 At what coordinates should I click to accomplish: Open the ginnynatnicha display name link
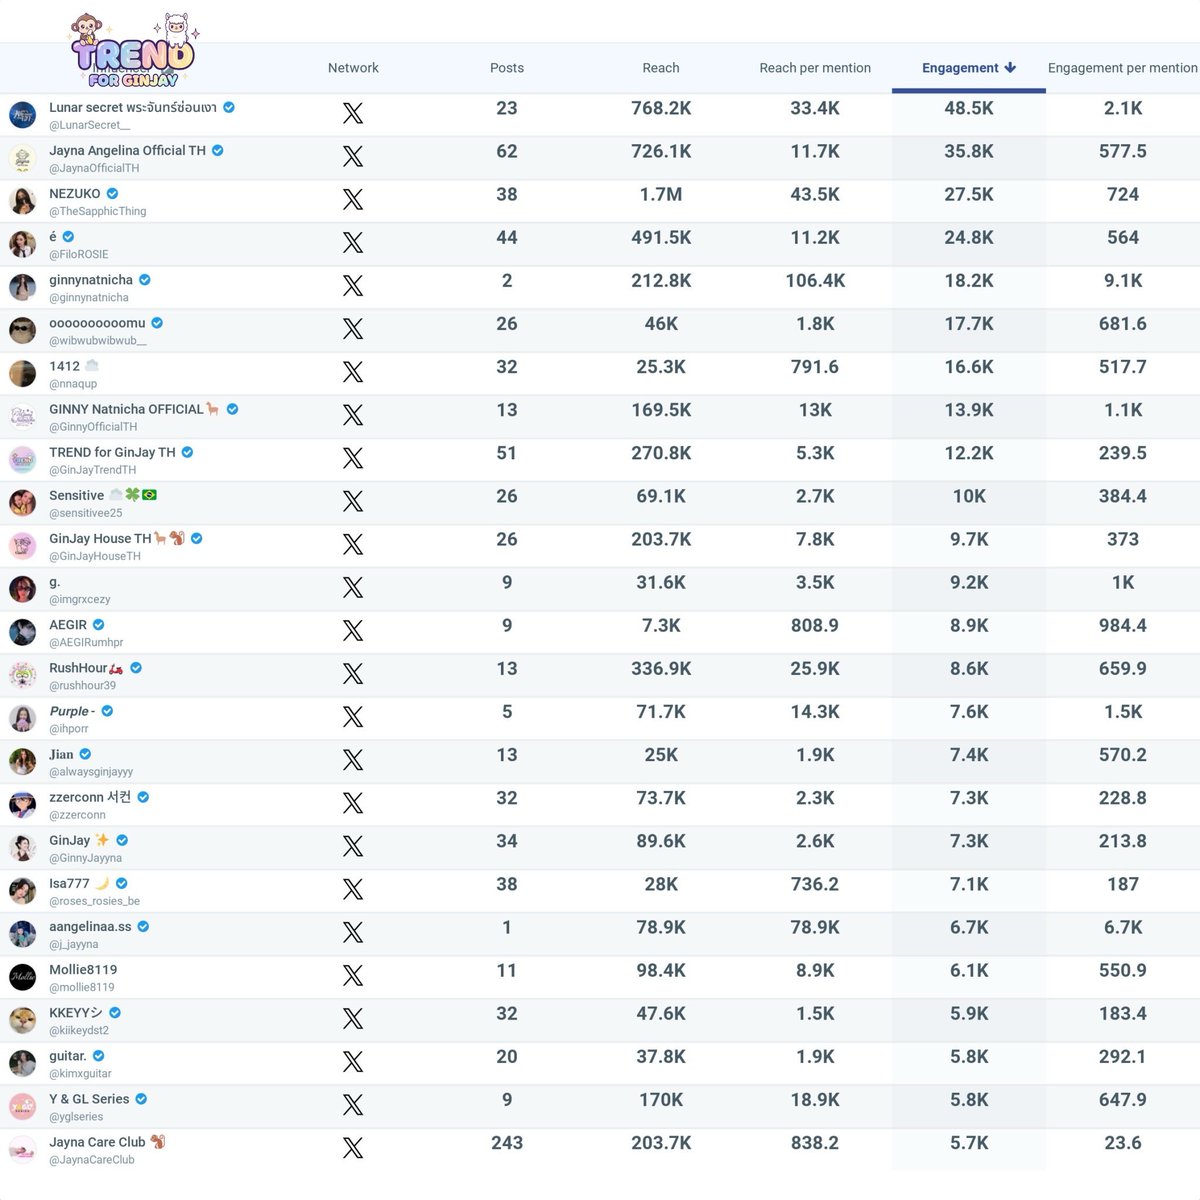pos(91,280)
